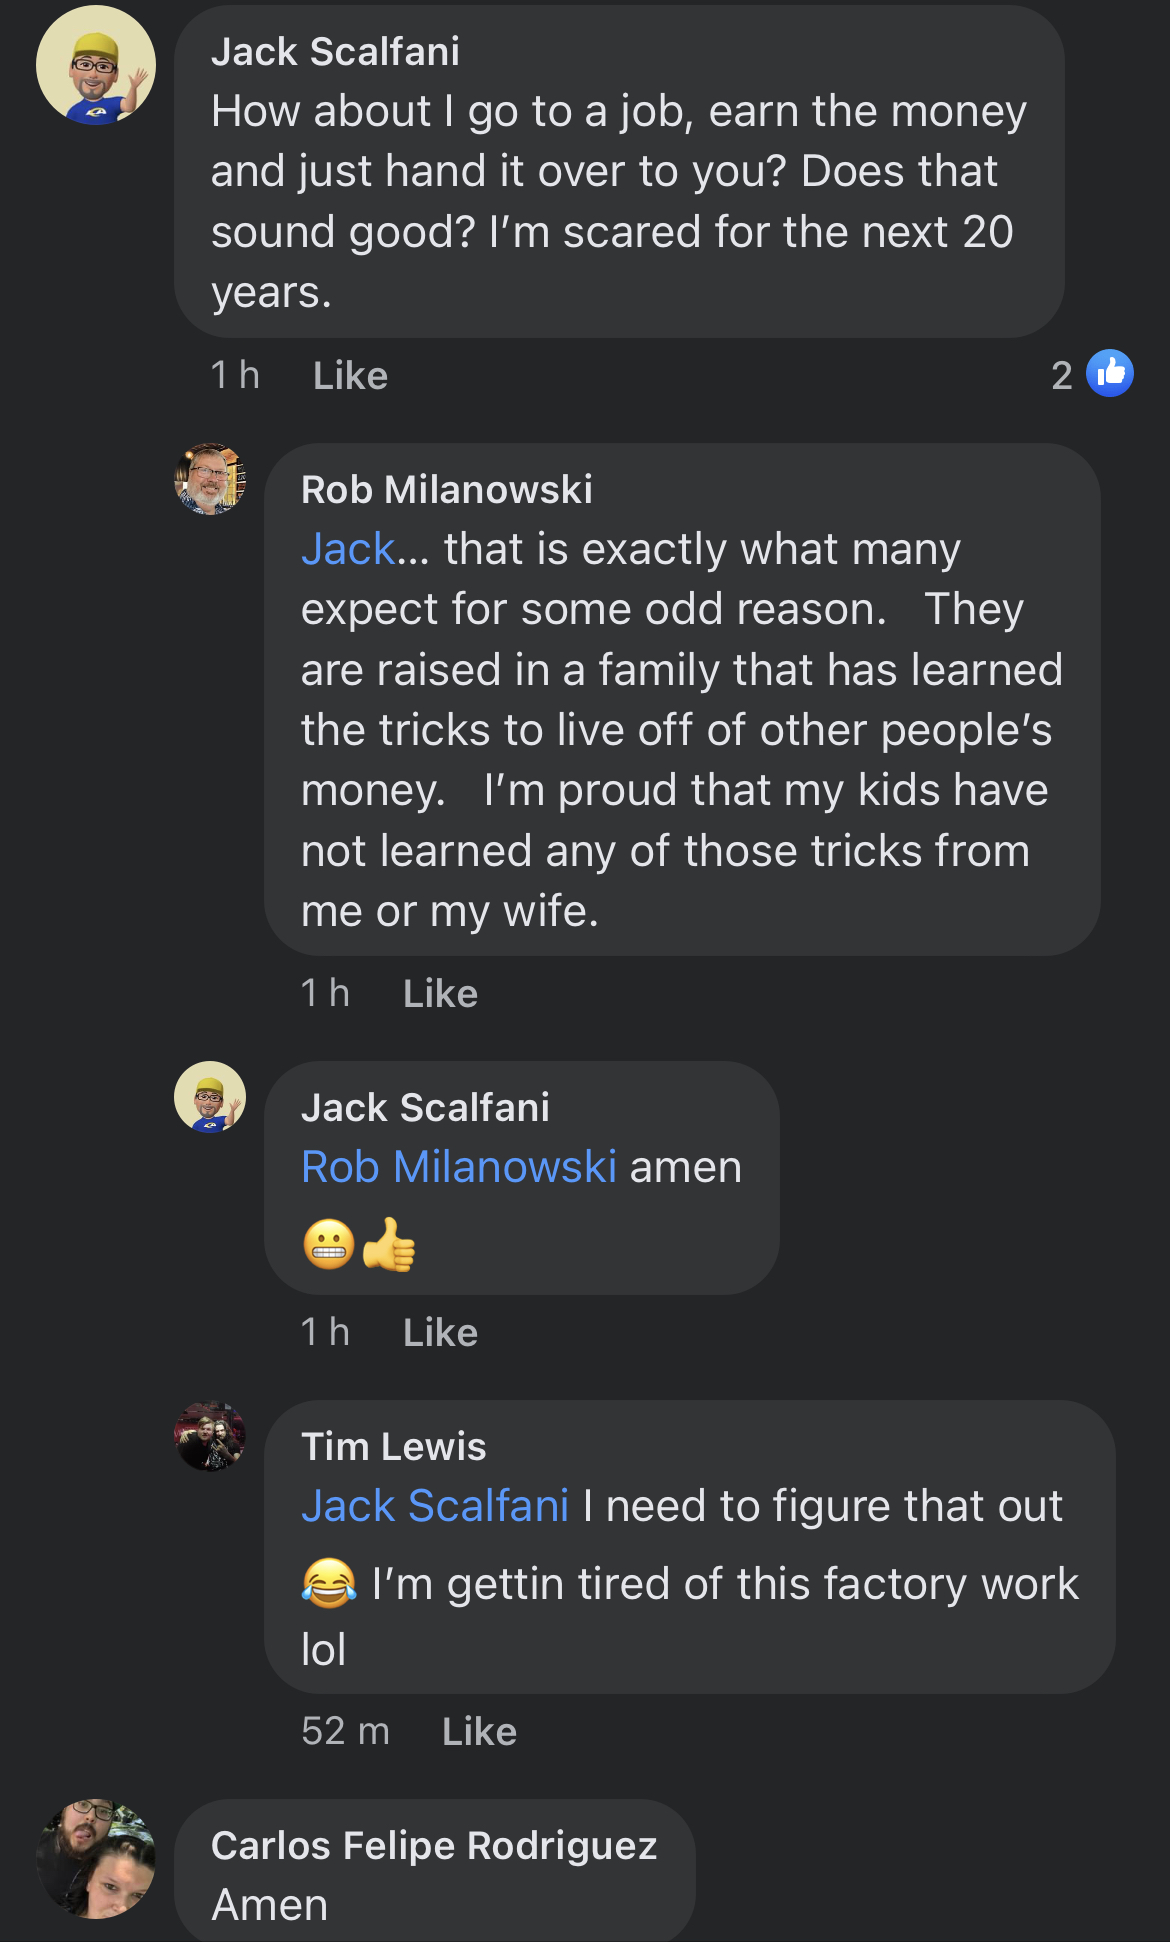Open Rob Milanowski's profile picture

[x=210, y=479]
